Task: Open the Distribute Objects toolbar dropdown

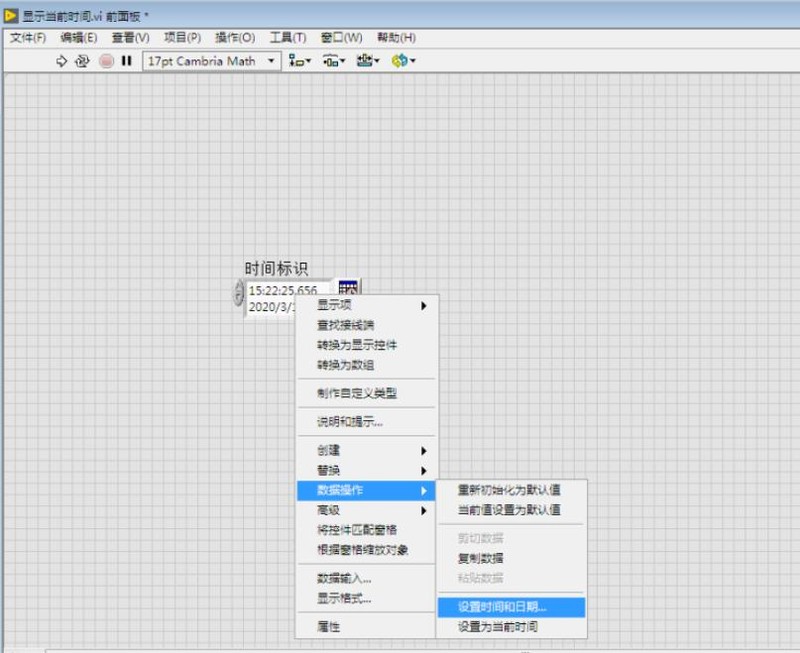Action: click(334, 61)
